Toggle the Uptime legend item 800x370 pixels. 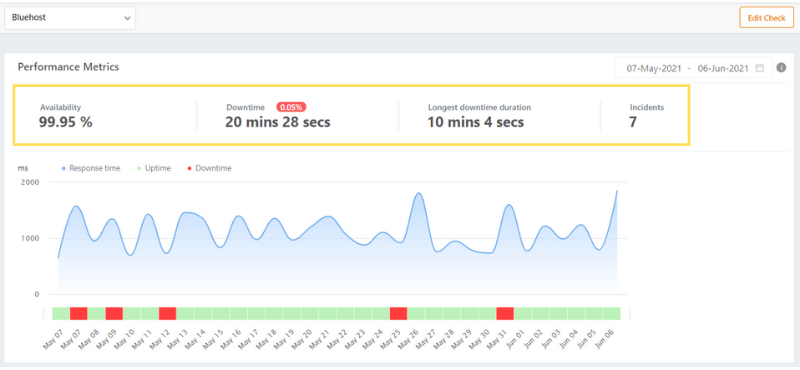tap(154, 168)
